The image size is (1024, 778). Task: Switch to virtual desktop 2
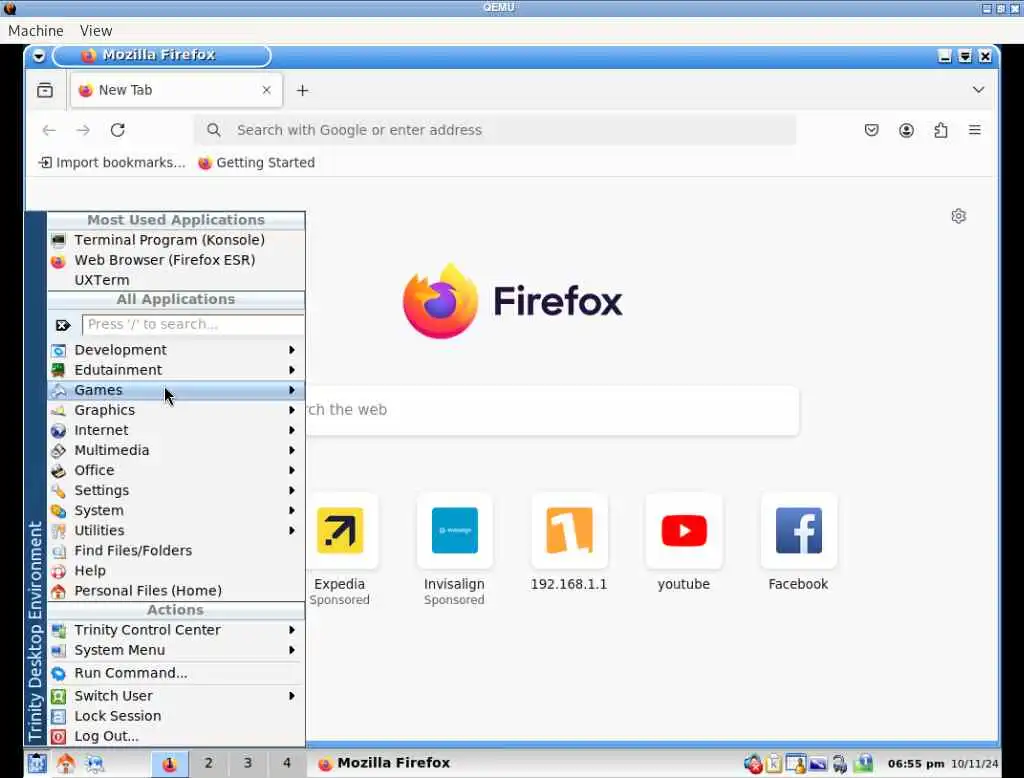[x=208, y=763]
